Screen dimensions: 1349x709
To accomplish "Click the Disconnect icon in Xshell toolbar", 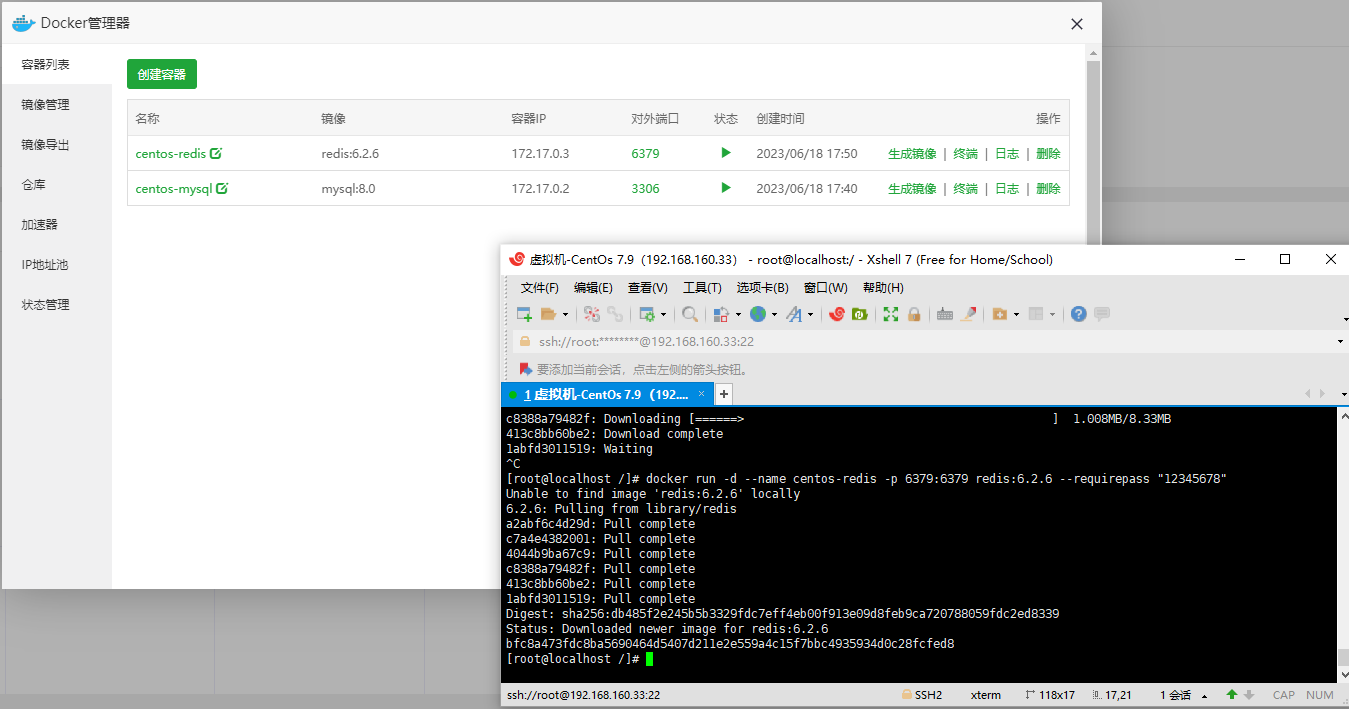I will click(x=592, y=314).
